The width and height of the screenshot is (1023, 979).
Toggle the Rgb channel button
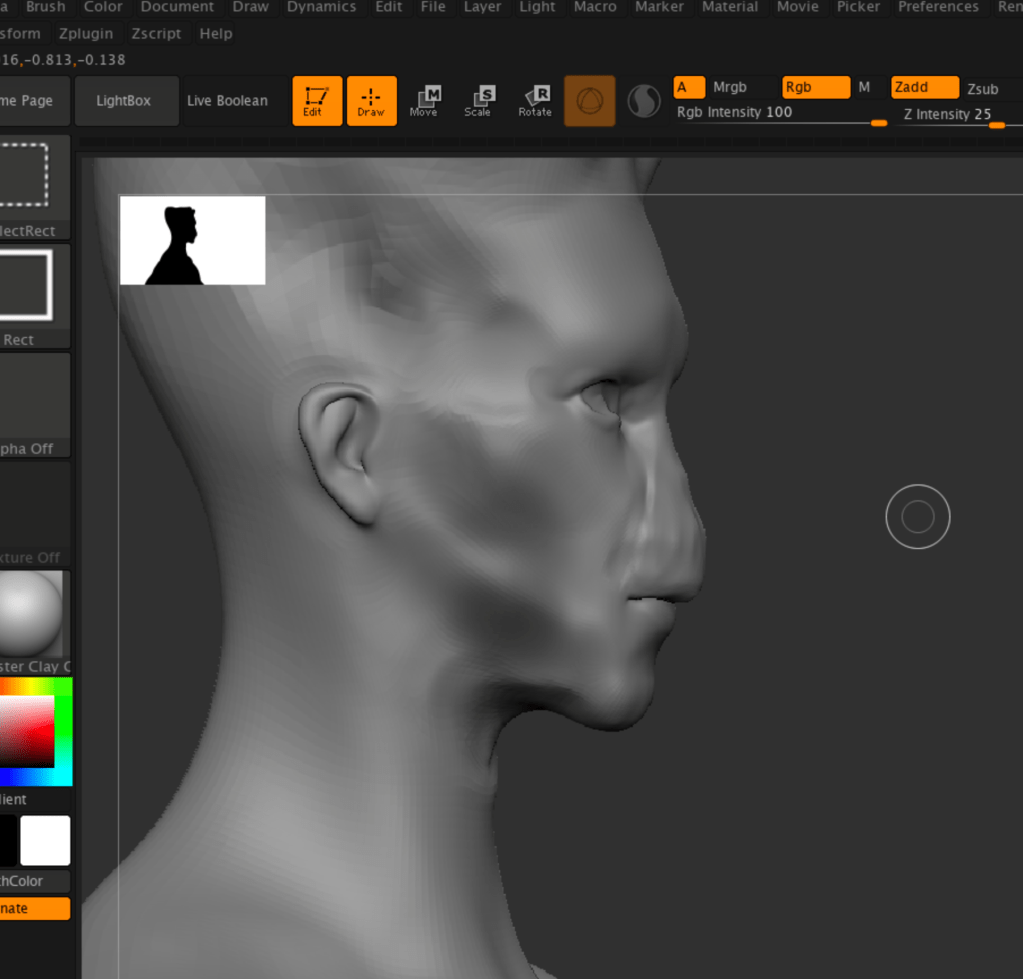tap(816, 87)
